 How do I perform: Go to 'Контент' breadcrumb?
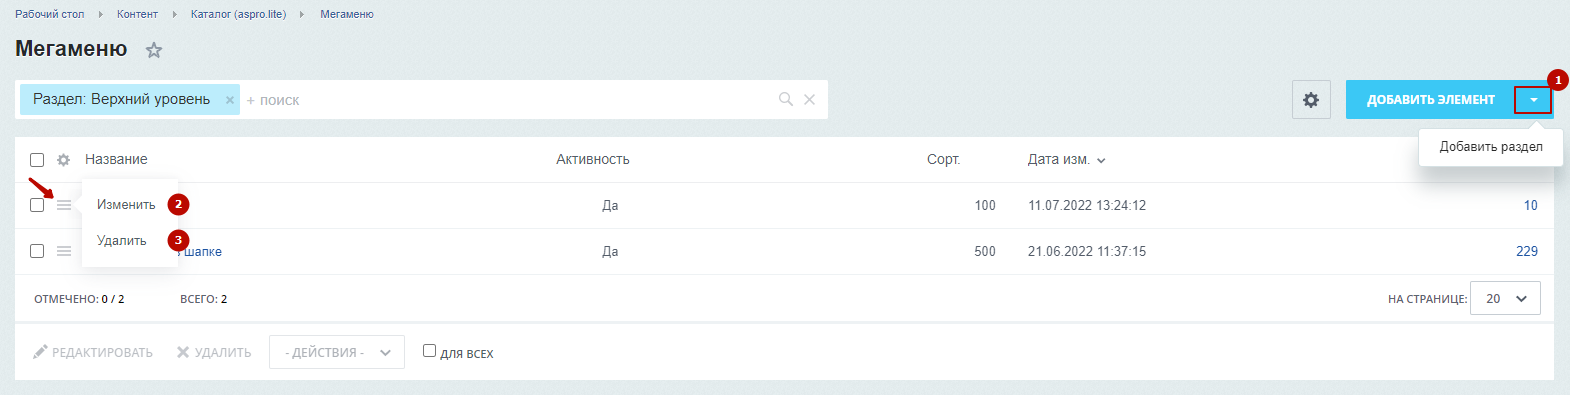tap(137, 14)
